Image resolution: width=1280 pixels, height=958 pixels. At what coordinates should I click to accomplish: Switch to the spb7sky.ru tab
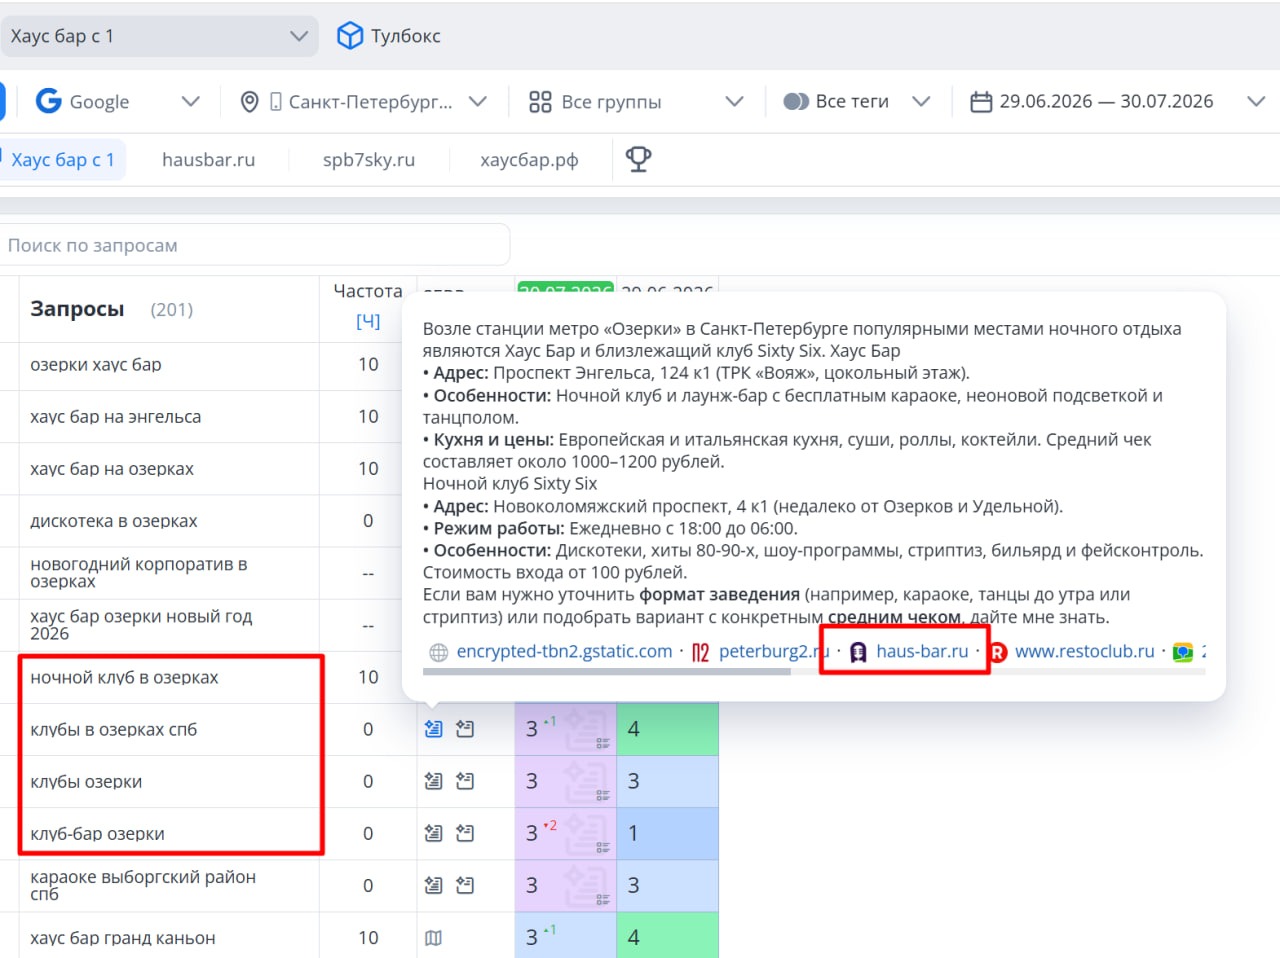click(369, 160)
